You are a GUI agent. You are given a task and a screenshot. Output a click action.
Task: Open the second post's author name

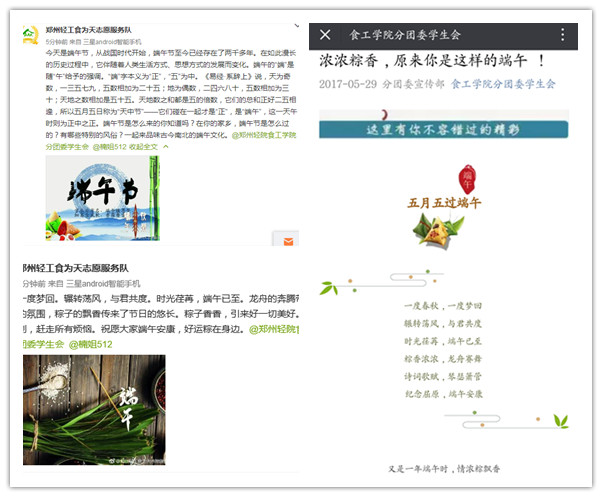(76, 269)
